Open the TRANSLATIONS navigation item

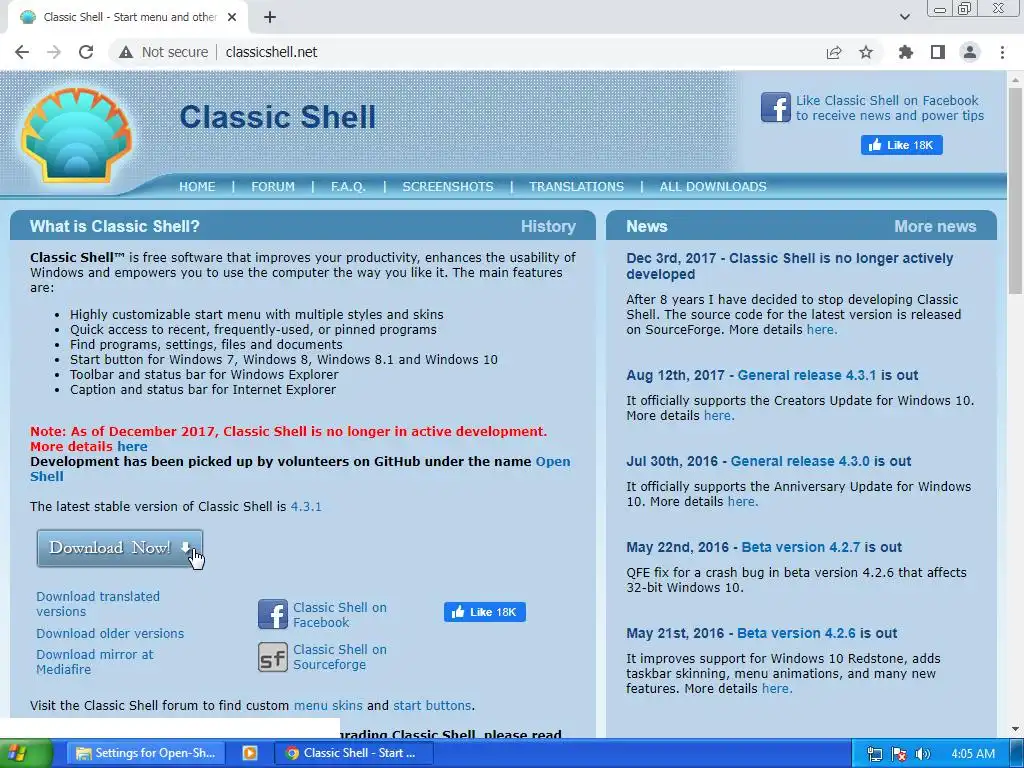577,187
